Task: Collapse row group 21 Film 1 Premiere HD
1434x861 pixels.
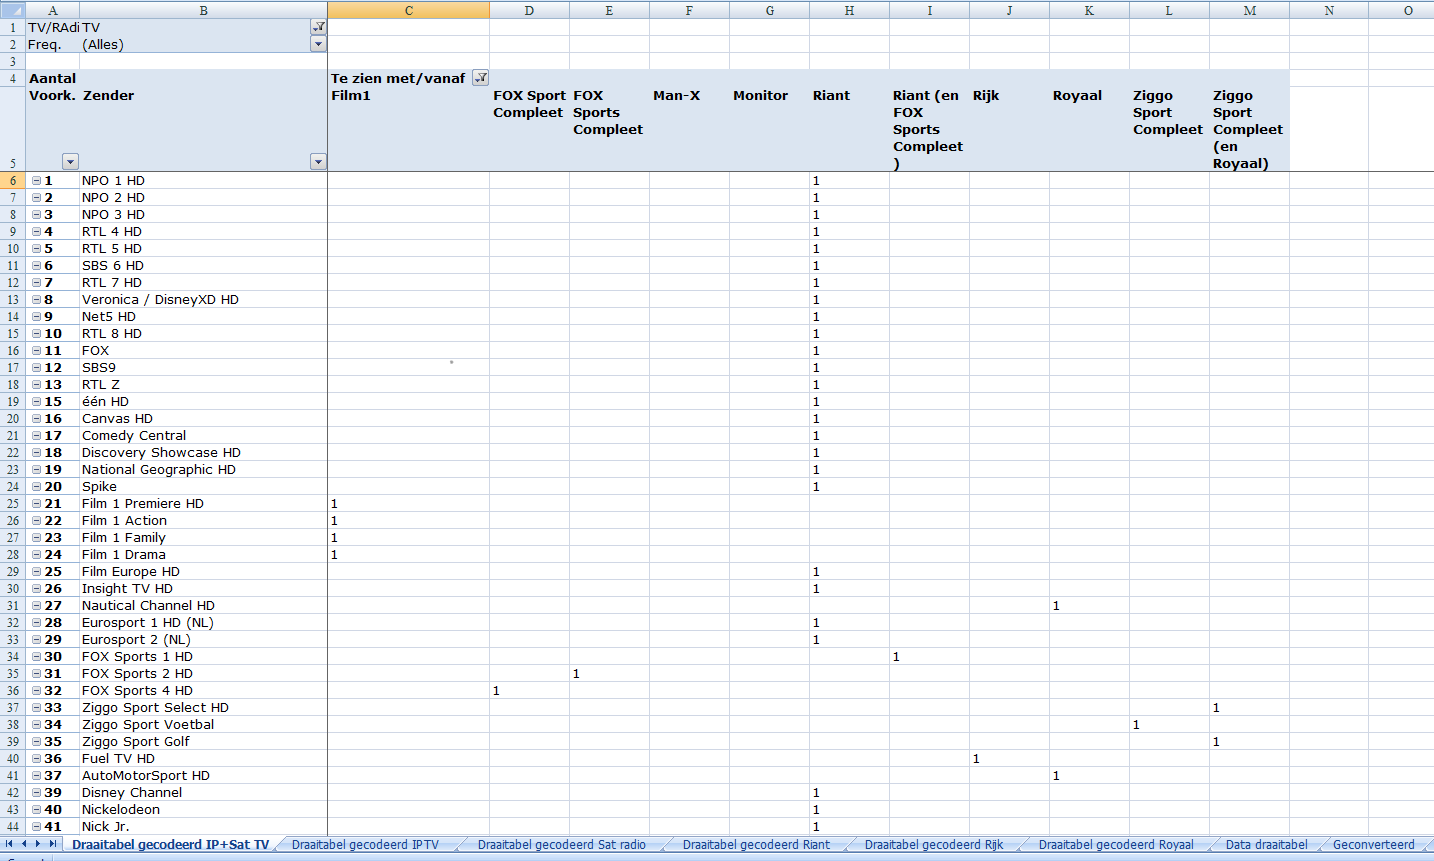Action: [x=36, y=504]
